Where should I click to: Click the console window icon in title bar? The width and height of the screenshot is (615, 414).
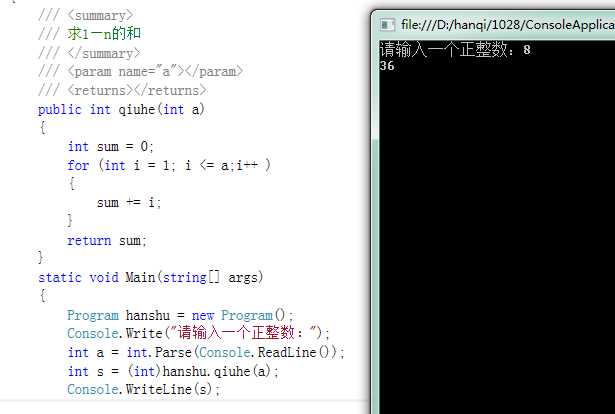click(x=387, y=25)
